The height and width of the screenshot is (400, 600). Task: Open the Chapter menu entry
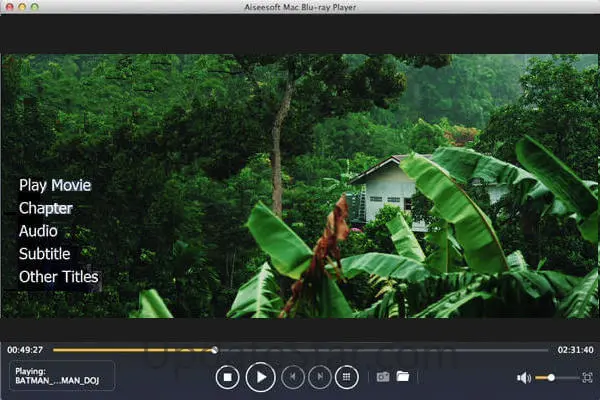[x=45, y=208]
